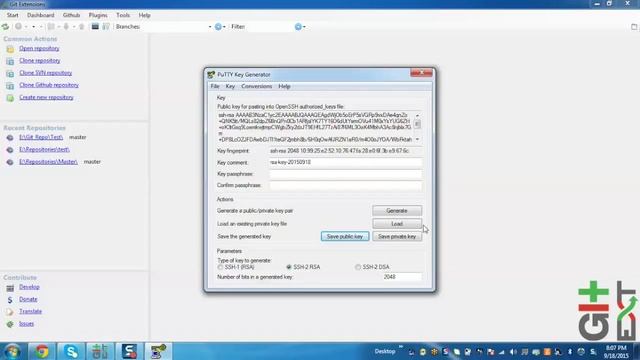Screen dimensions: 640x360
Task: Select the SSH-1 (RSA) radio button
Action: pyautogui.click(x=220, y=267)
